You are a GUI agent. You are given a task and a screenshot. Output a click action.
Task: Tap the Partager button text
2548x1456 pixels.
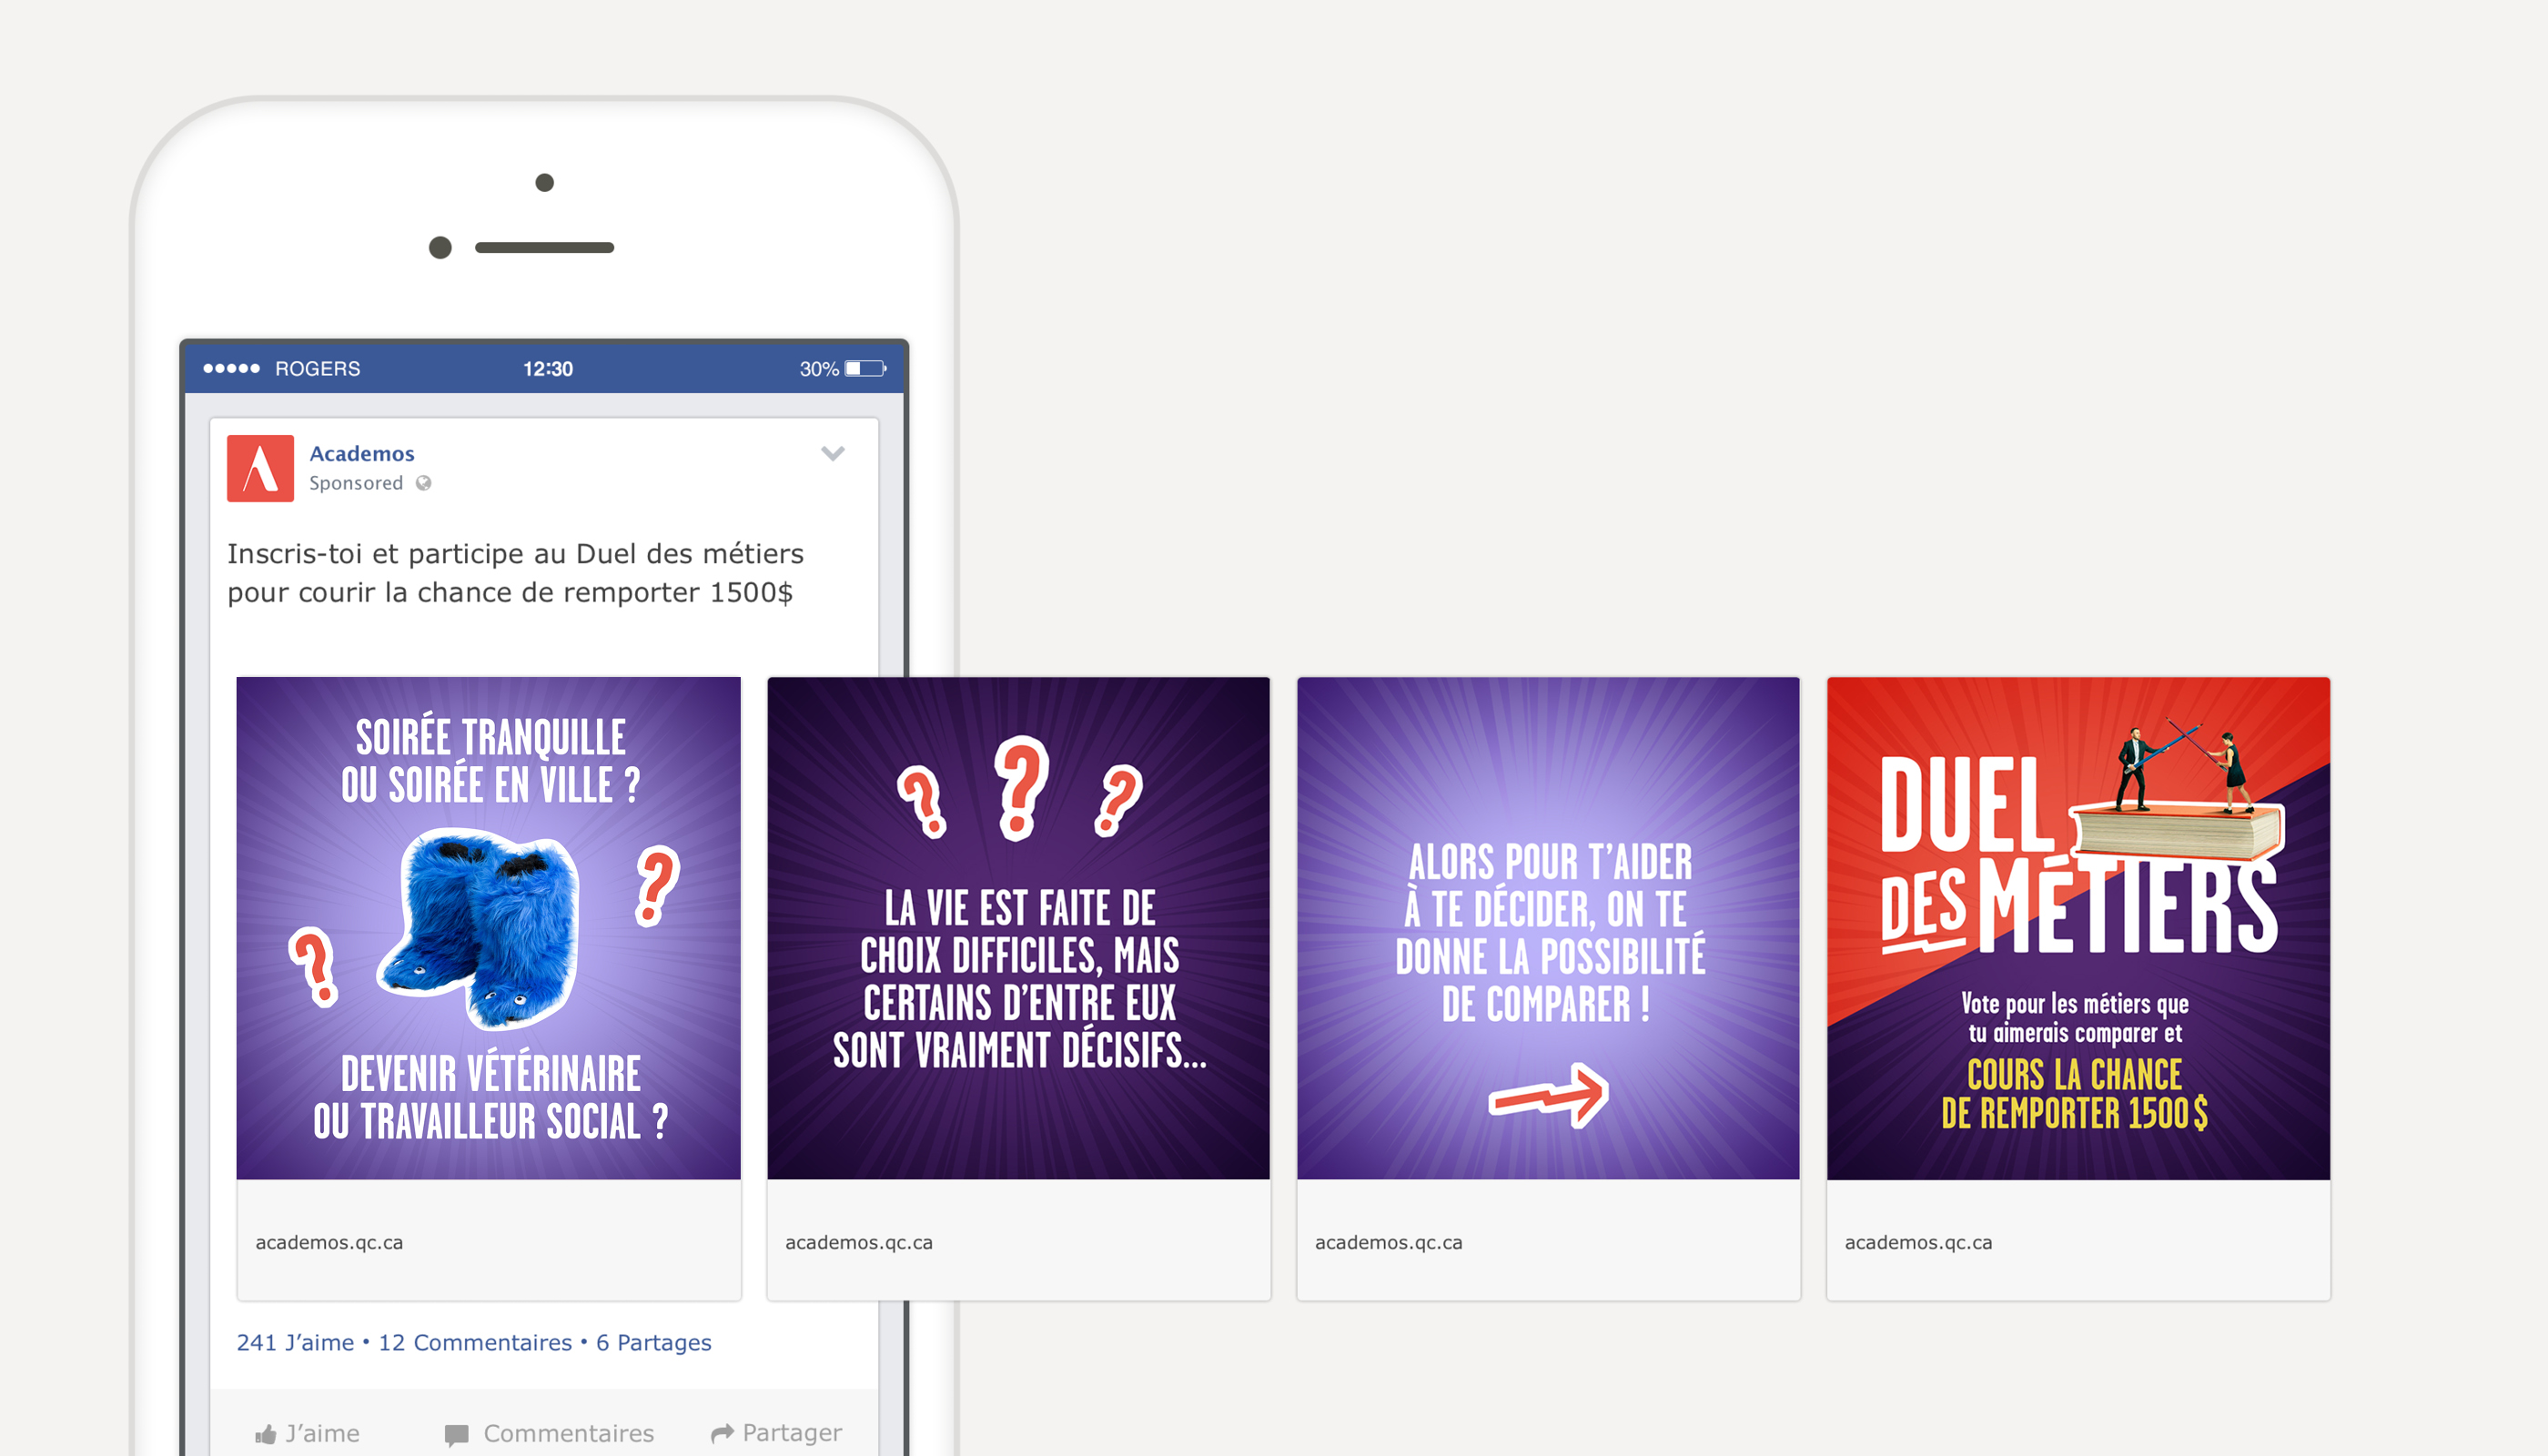[792, 1433]
